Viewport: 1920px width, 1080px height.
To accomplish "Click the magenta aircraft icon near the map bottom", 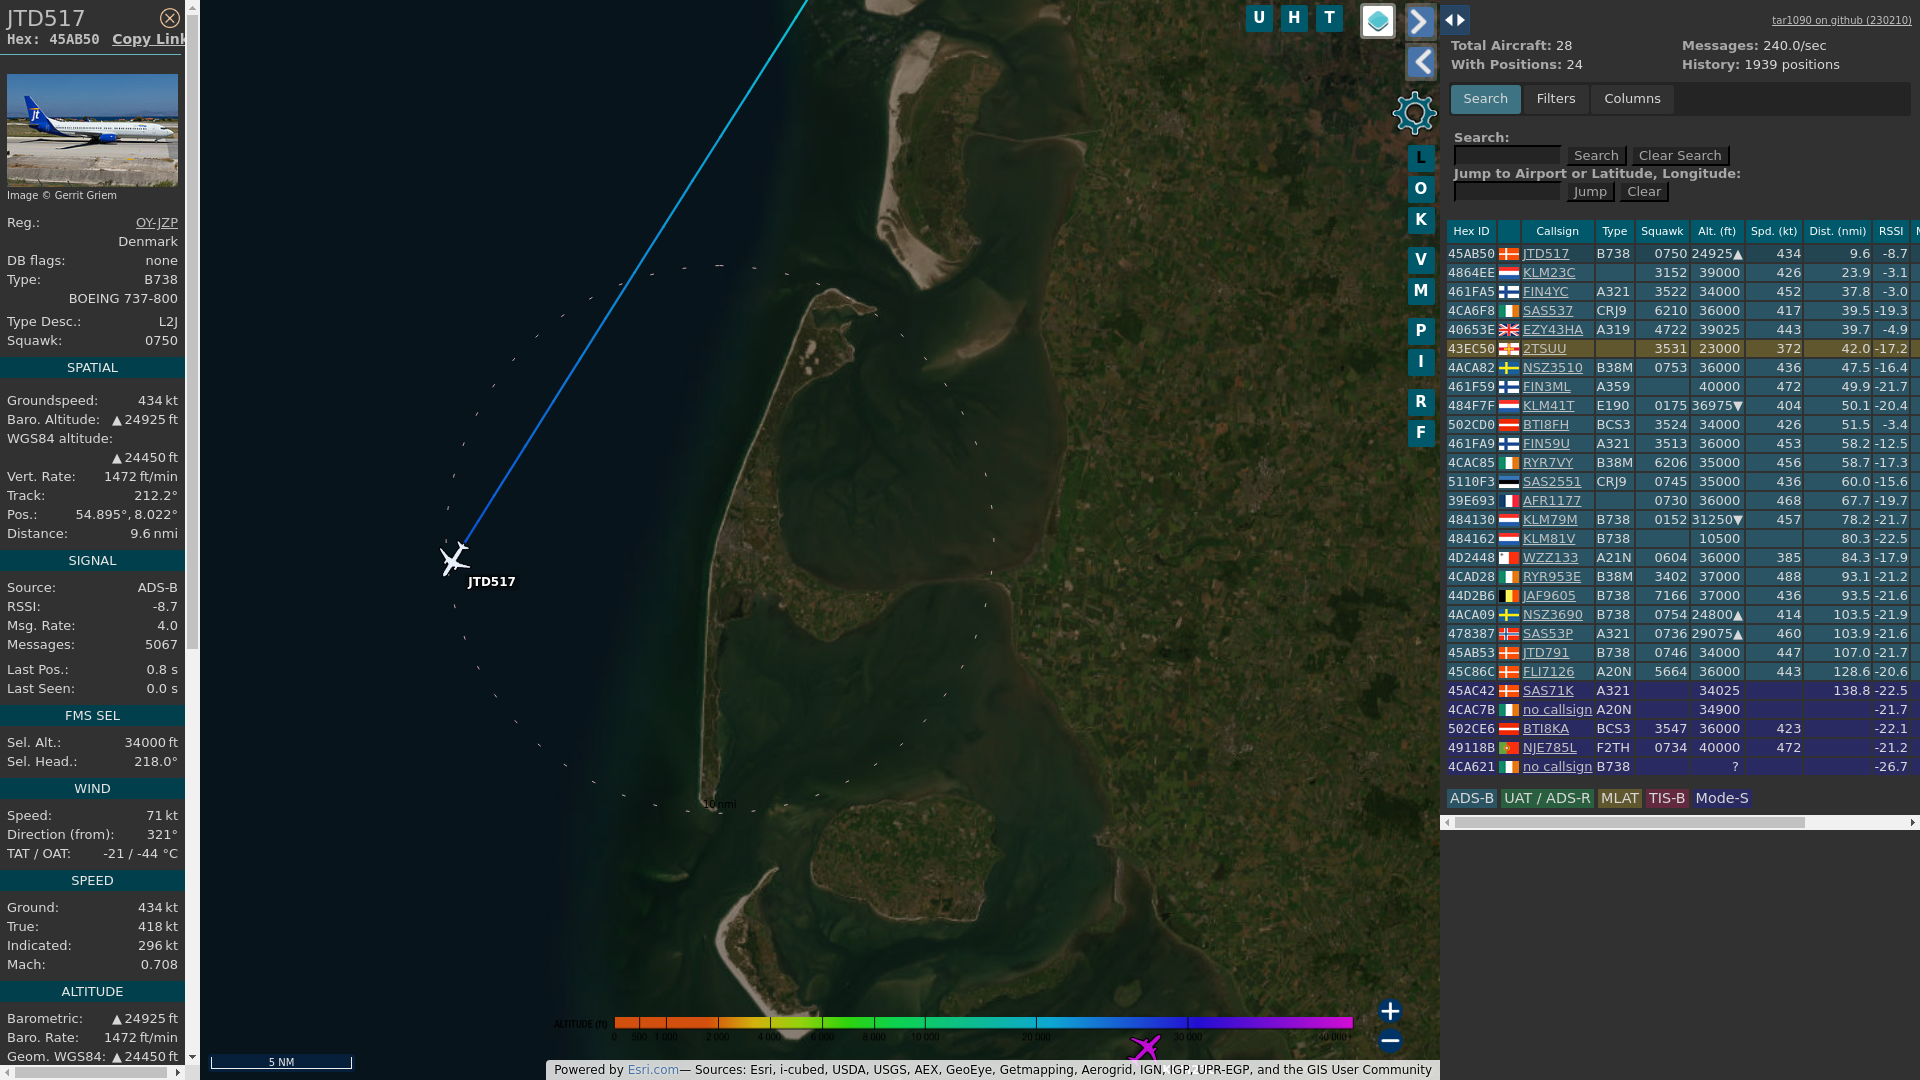I will coord(1144,1048).
